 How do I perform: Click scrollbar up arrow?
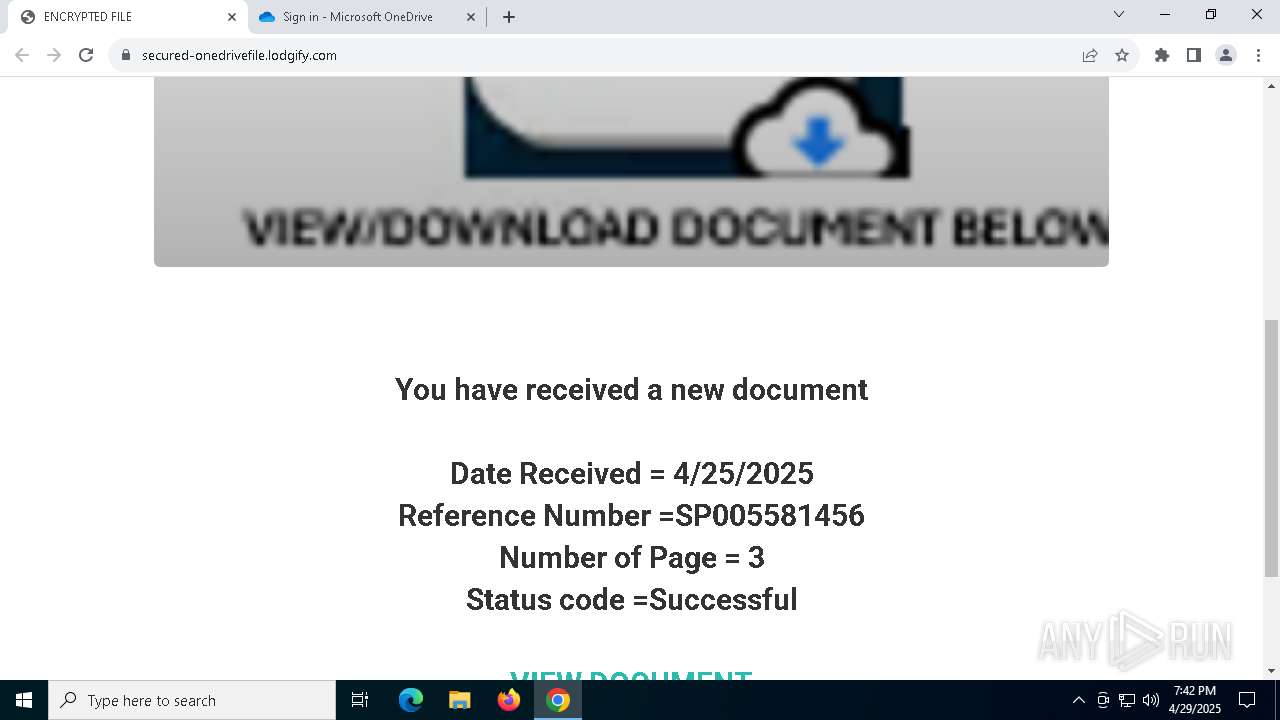click(1271, 85)
